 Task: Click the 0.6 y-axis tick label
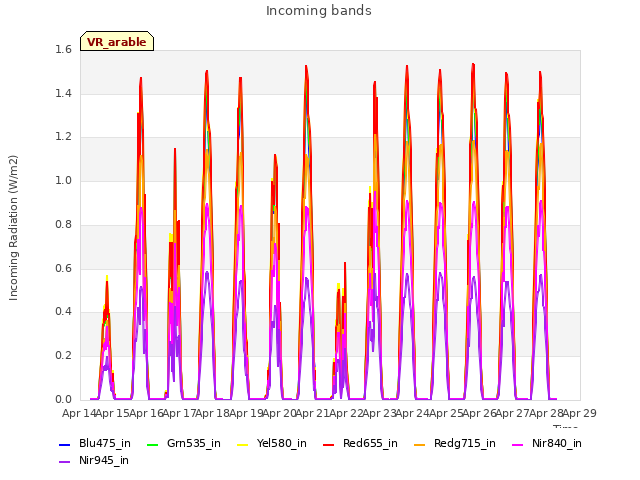tap(63, 268)
